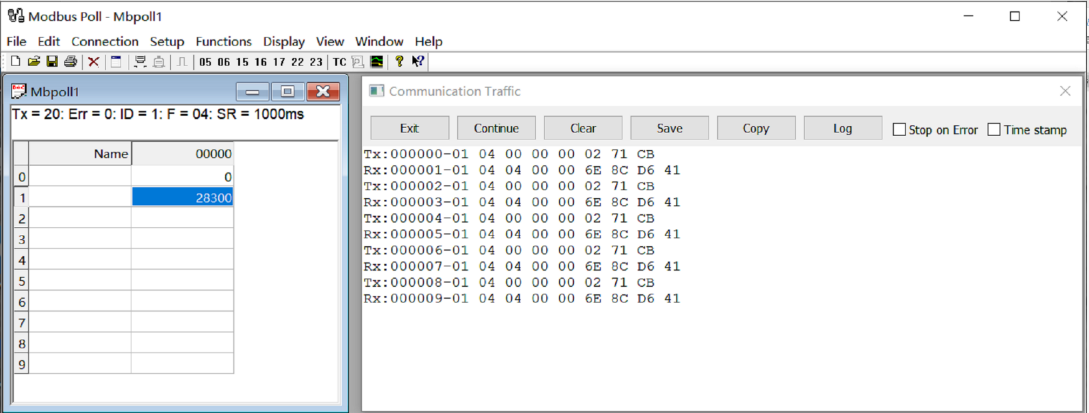This screenshot has width=1089, height=413.
Task: Maximize the Modbus Poll main window
Action: [1015, 17]
